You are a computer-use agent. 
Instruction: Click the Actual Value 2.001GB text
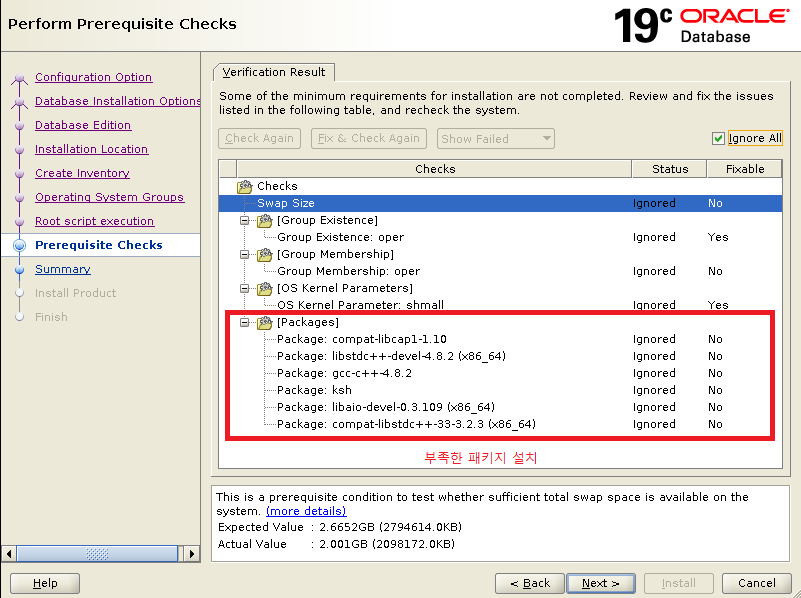336,544
